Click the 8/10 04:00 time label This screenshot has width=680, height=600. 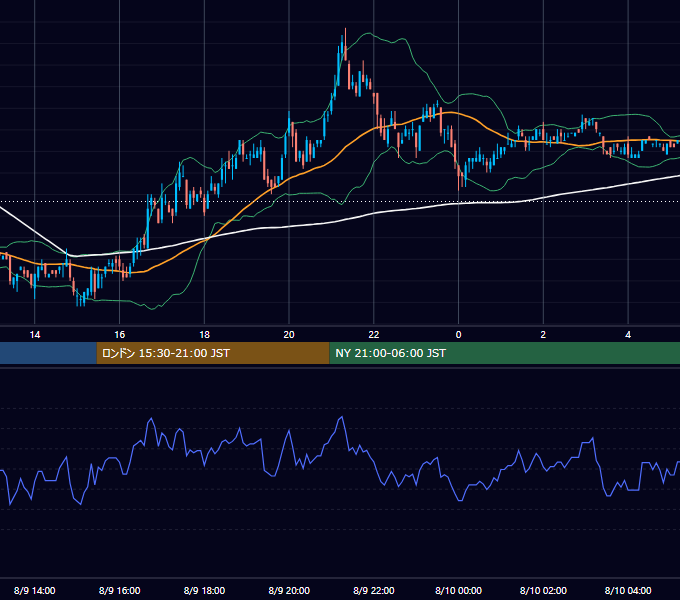[628, 590]
